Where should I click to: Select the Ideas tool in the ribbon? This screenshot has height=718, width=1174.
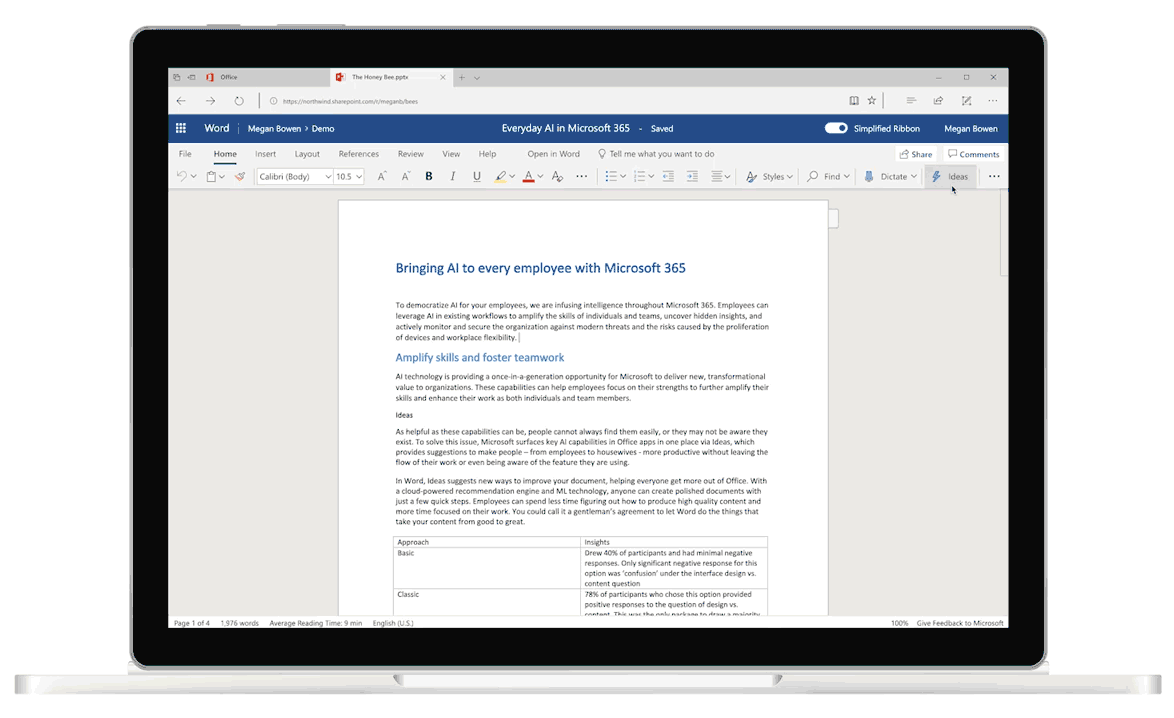click(x=952, y=176)
